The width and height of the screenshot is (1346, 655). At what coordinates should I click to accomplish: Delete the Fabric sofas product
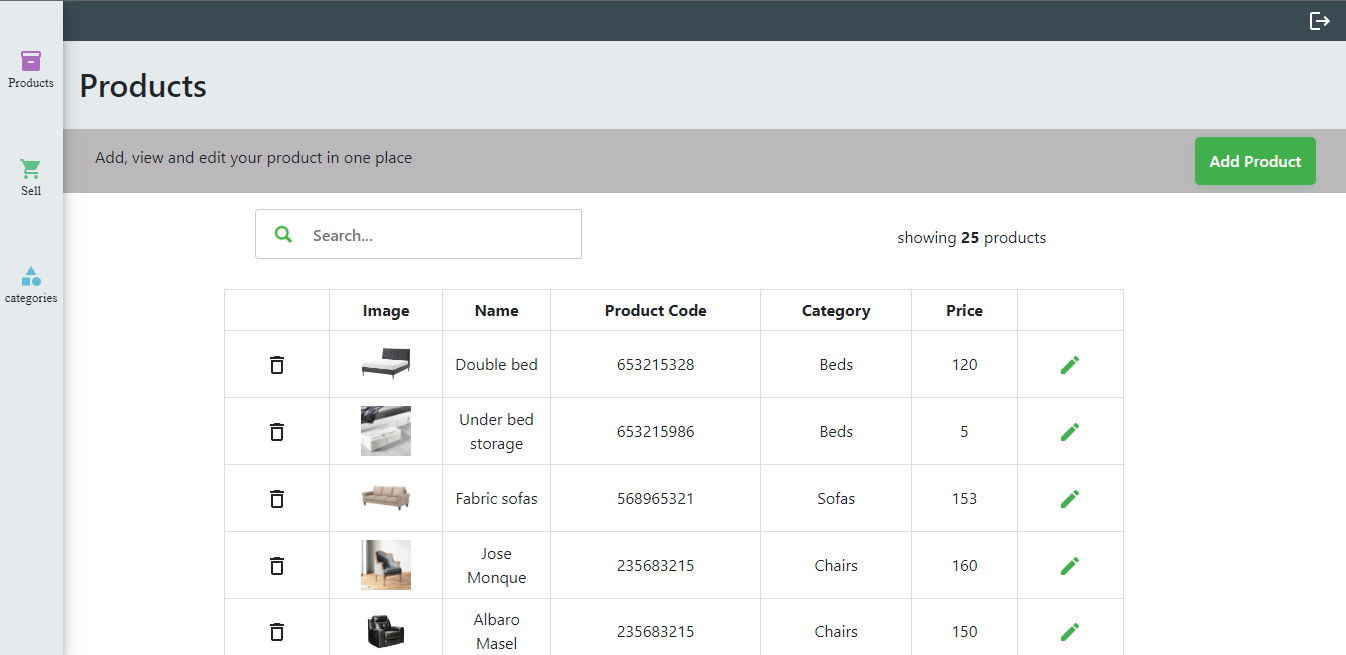277,498
